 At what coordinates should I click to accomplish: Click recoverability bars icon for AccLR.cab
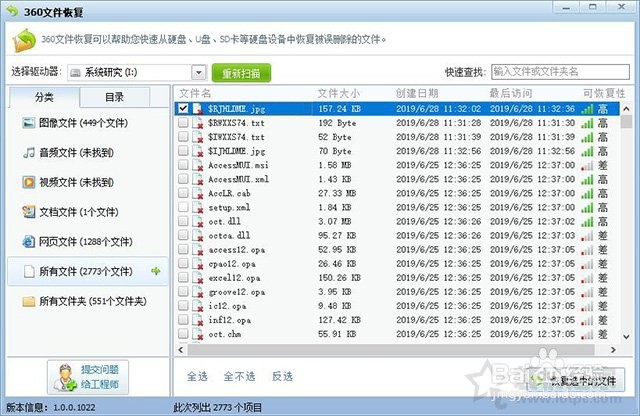(x=587, y=194)
